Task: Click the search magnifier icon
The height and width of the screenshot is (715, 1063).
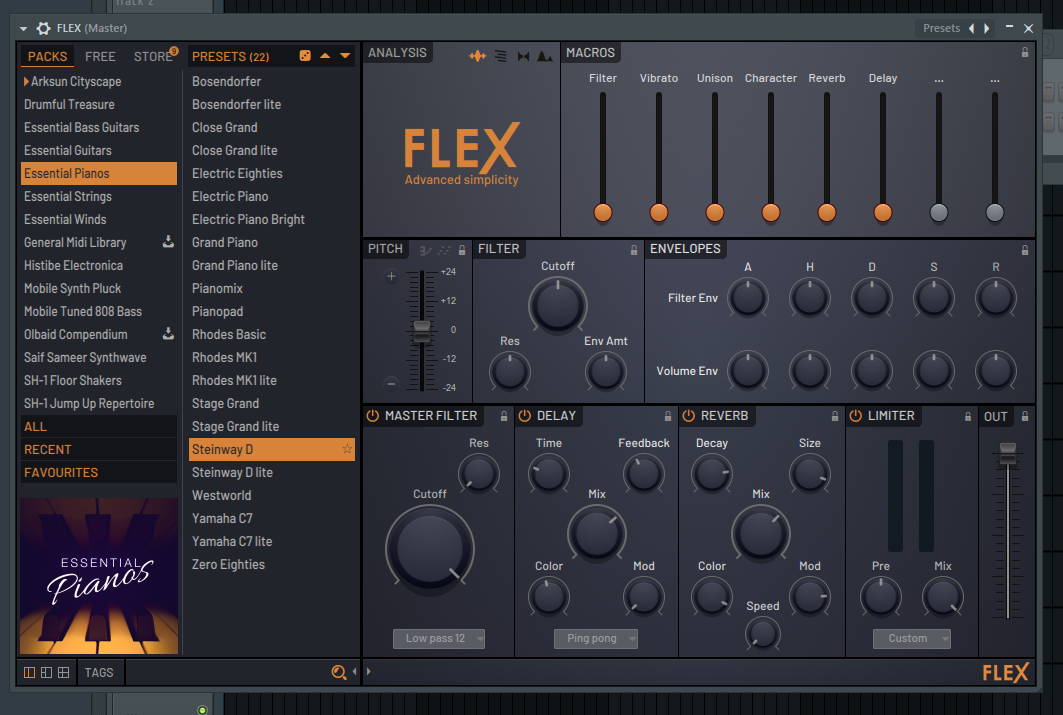Action: coord(338,672)
